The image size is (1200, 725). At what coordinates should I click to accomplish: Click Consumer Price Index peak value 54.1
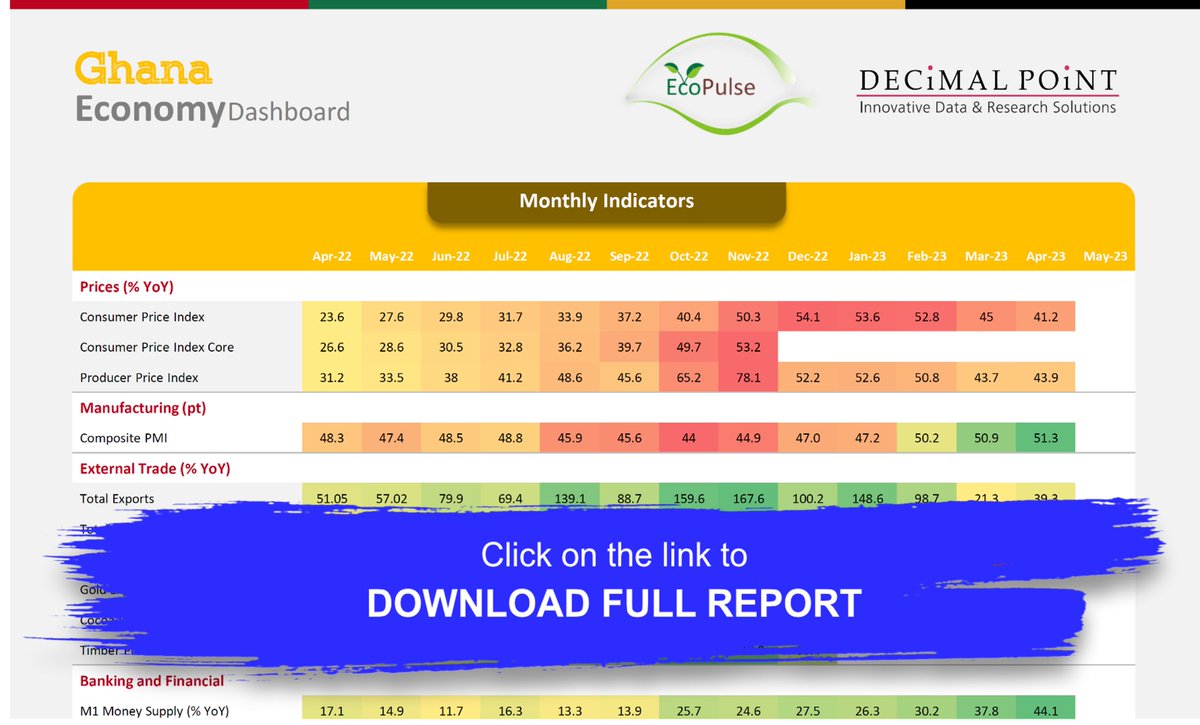pyautogui.click(x=807, y=317)
